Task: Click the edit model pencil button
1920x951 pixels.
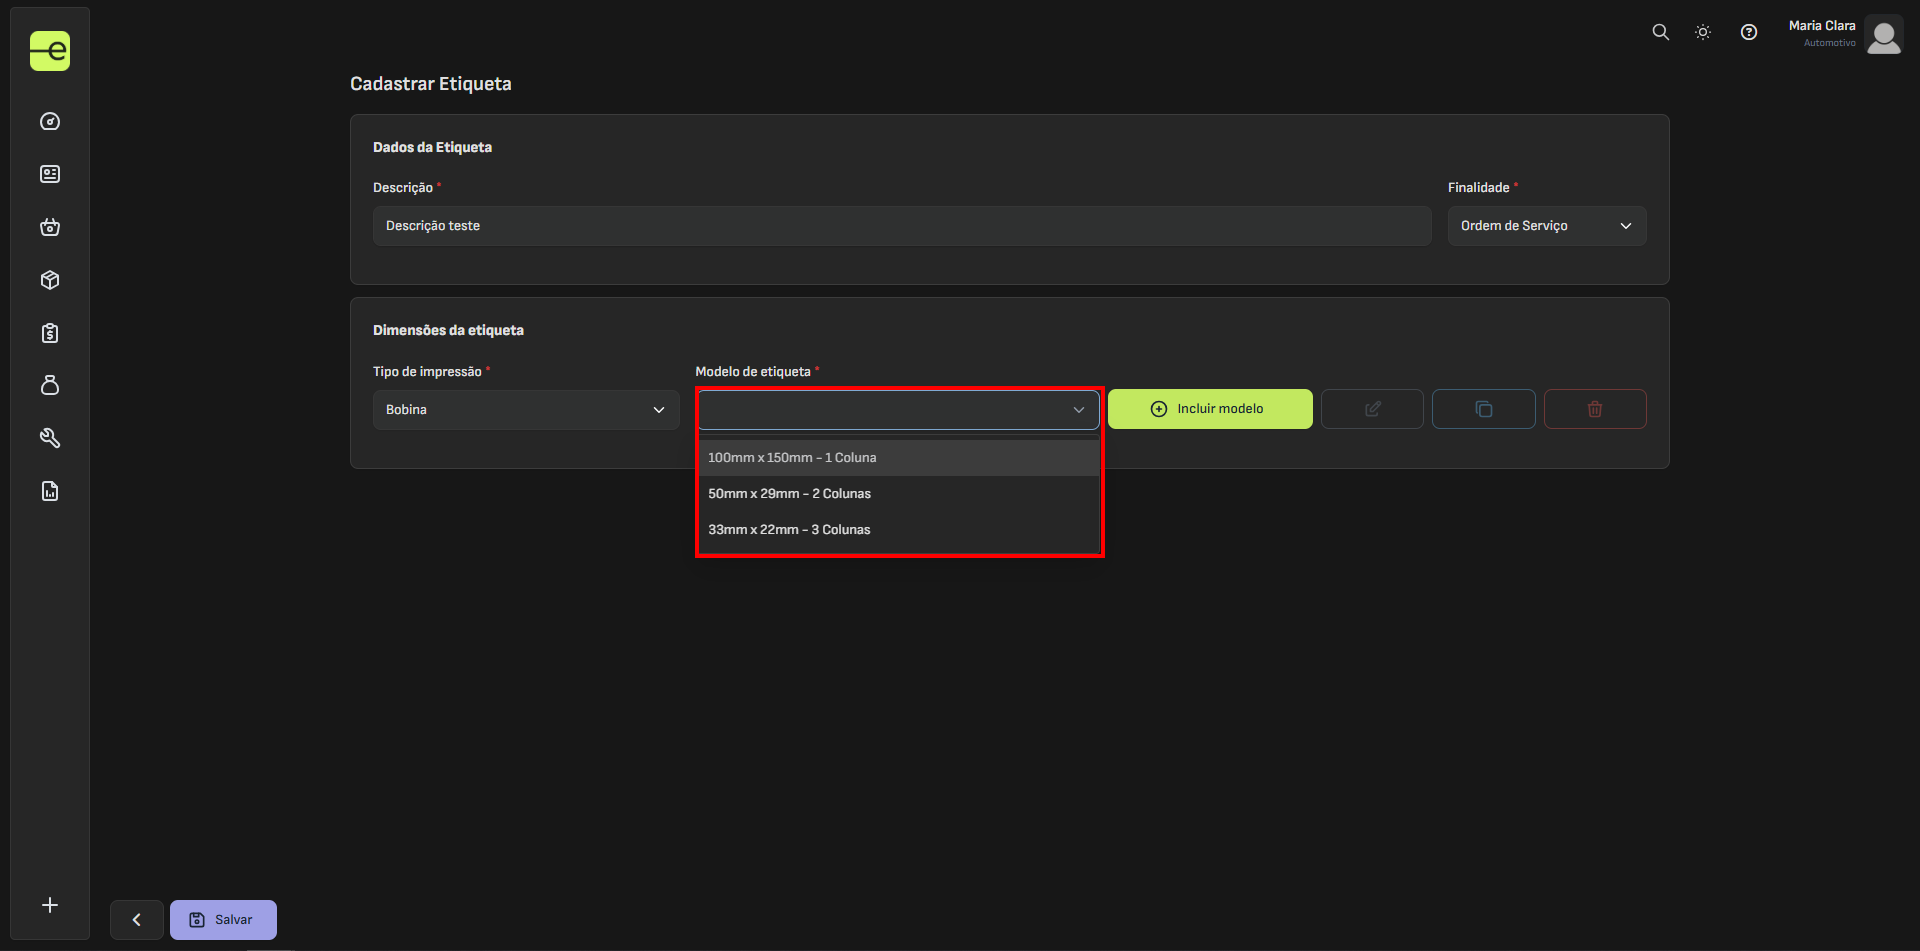Action: (x=1372, y=409)
